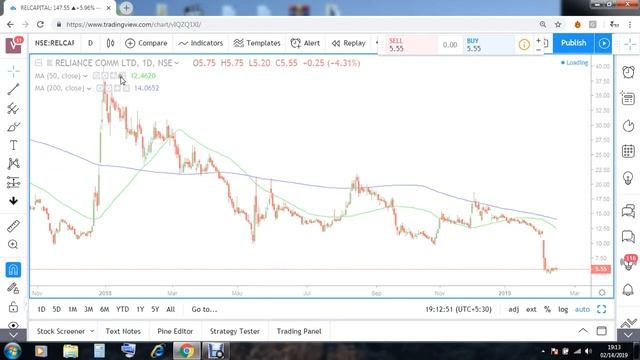Viewport: 640px width, 360px height.
Task: Toggle percentage scale
Action: [547, 309]
